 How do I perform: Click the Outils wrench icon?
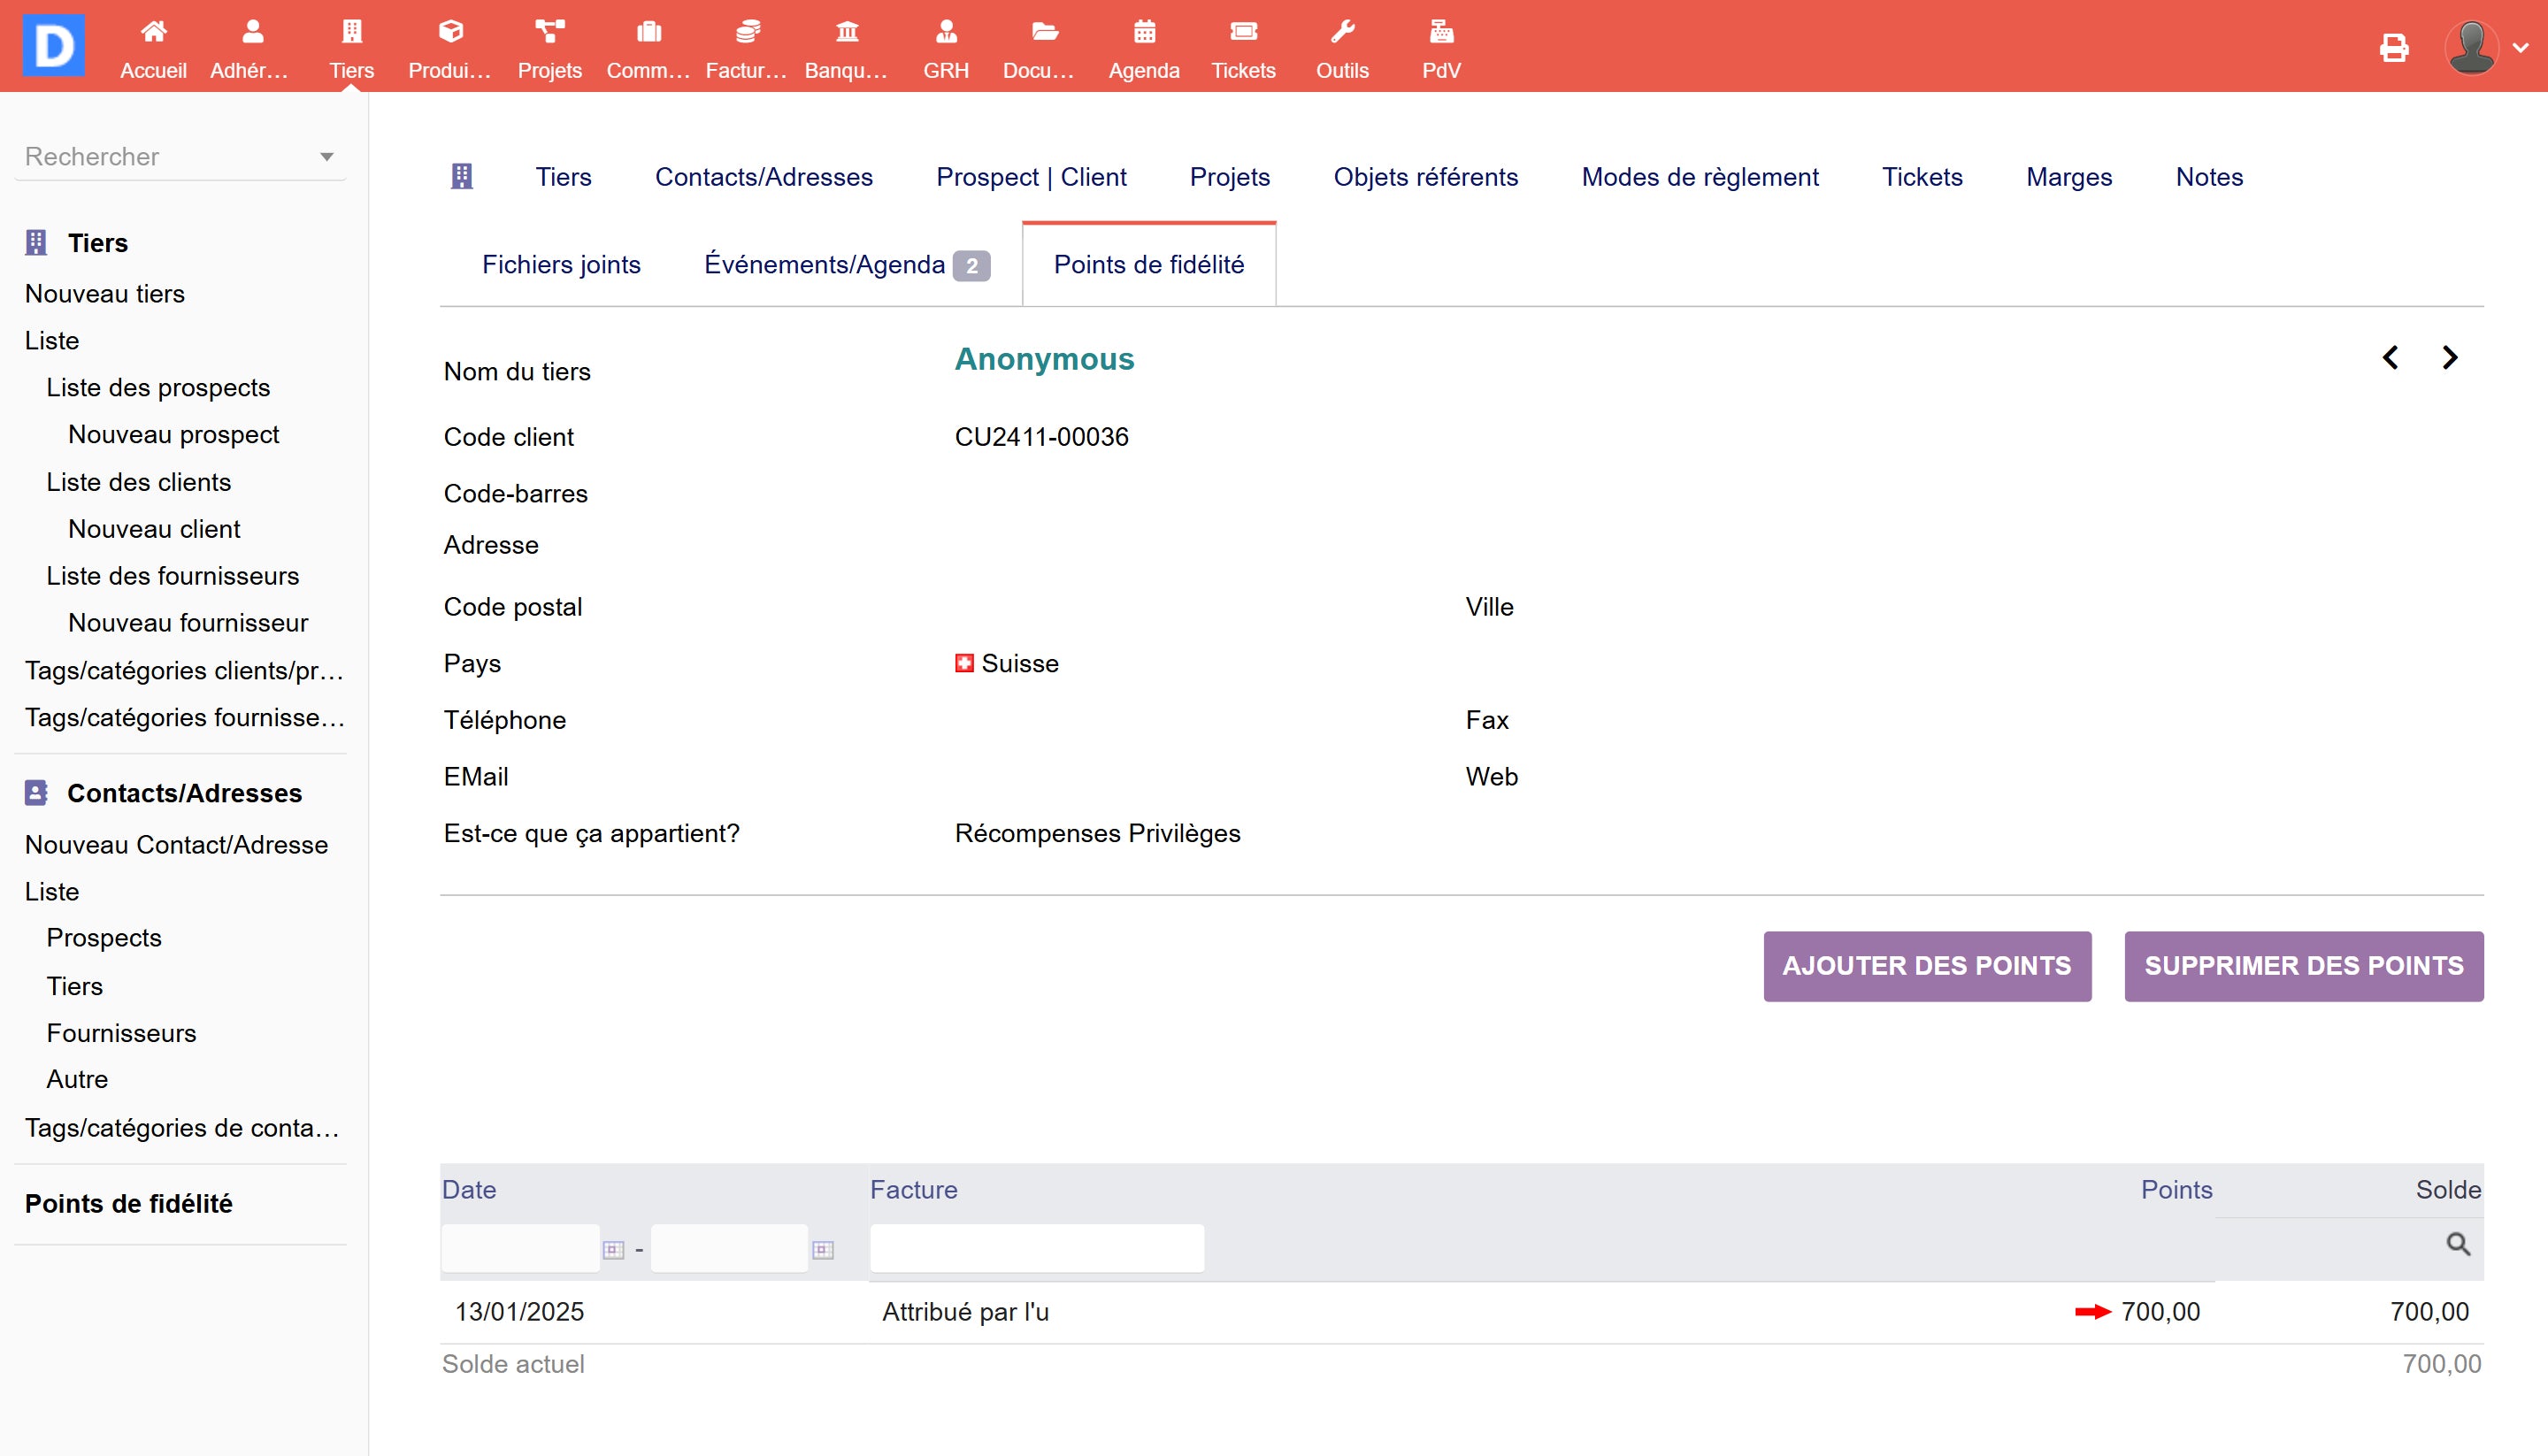(x=1342, y=32)
